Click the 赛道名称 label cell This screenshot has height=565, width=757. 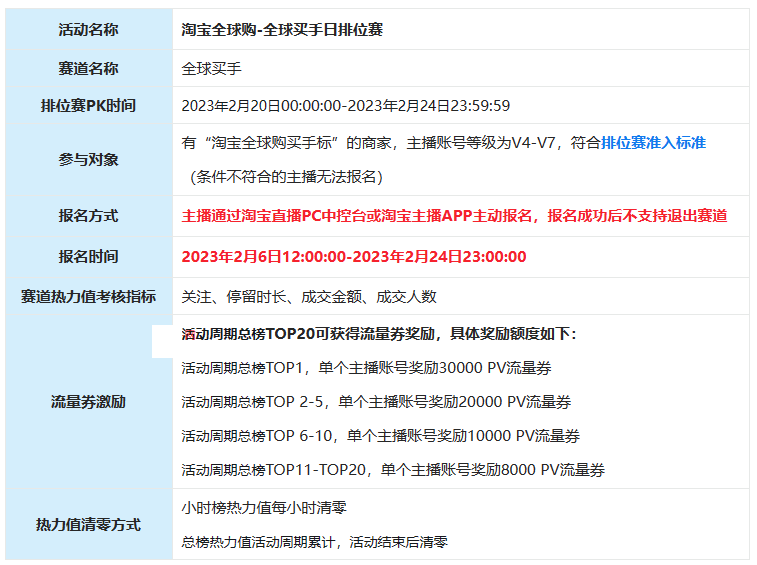(89, 68)
